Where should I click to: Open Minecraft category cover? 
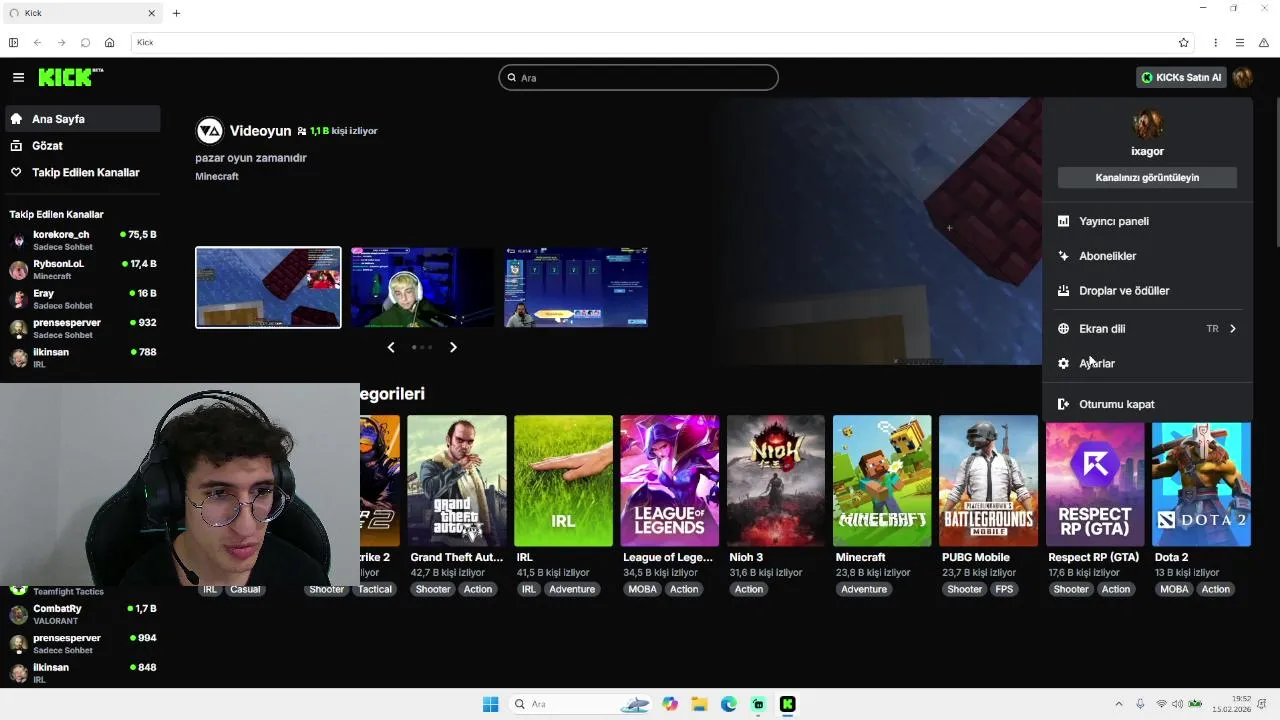pos(882,481)
